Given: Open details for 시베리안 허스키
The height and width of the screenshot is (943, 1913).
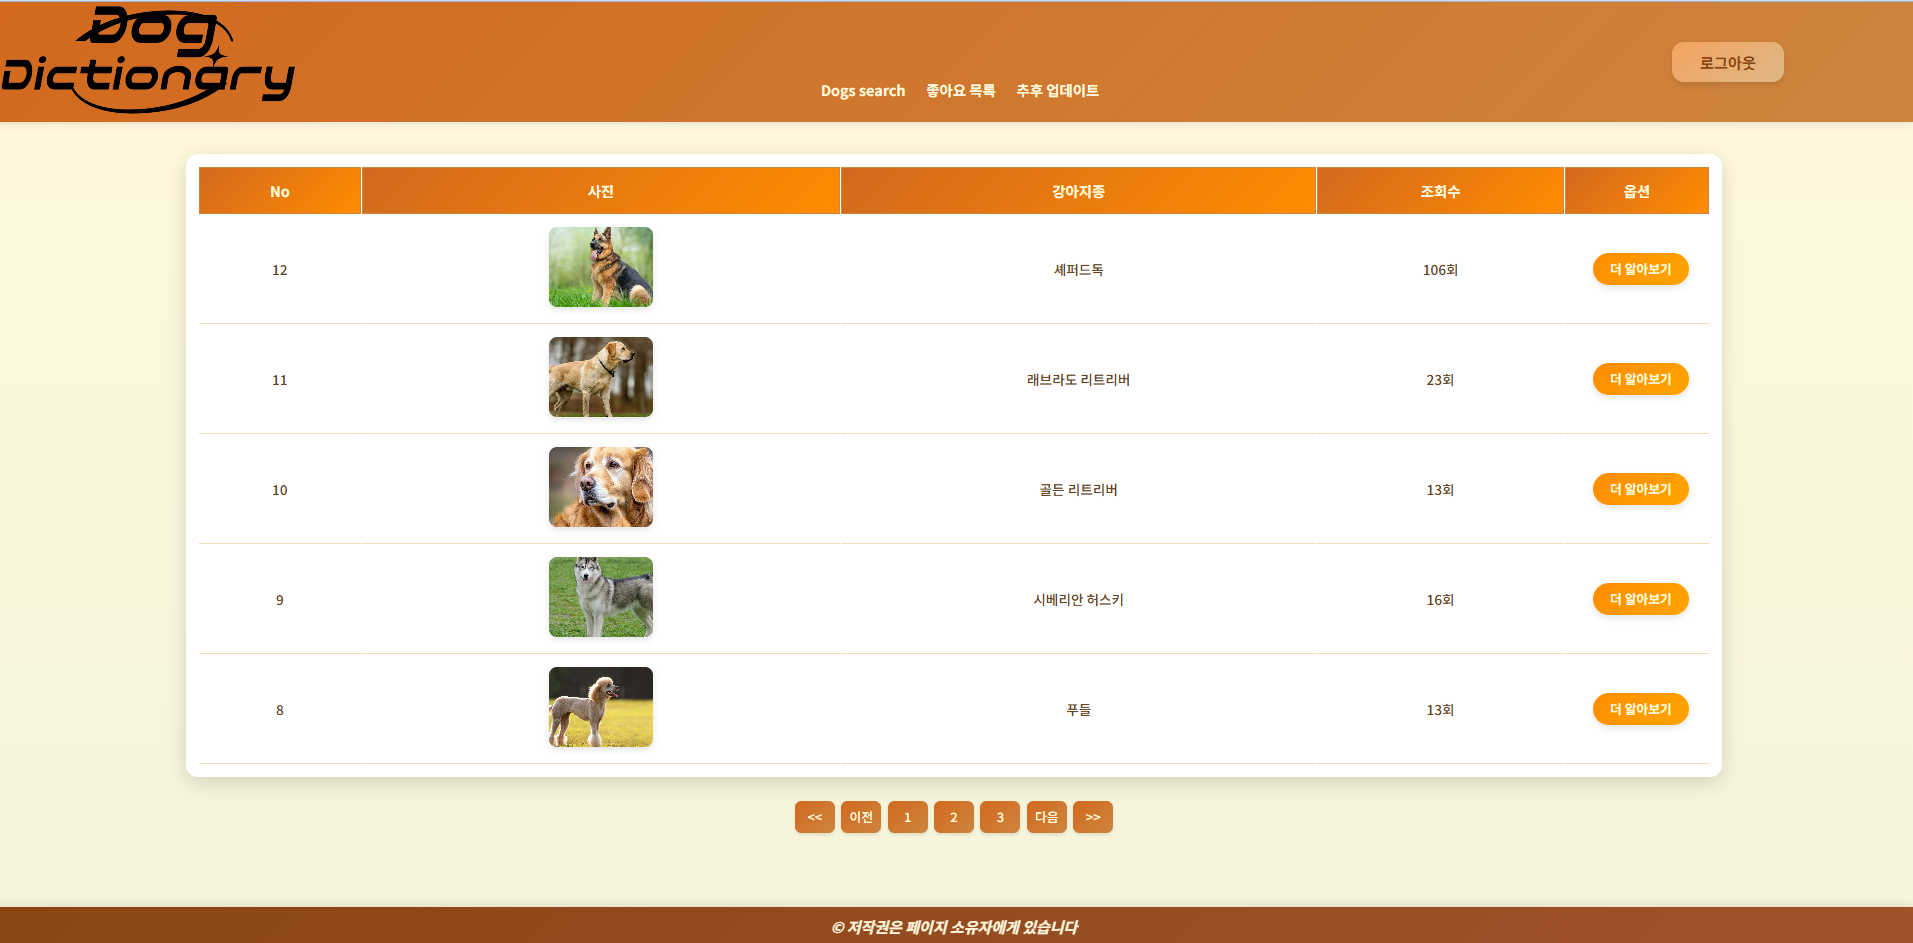Looking at the screenshot, I should 1640,599.
